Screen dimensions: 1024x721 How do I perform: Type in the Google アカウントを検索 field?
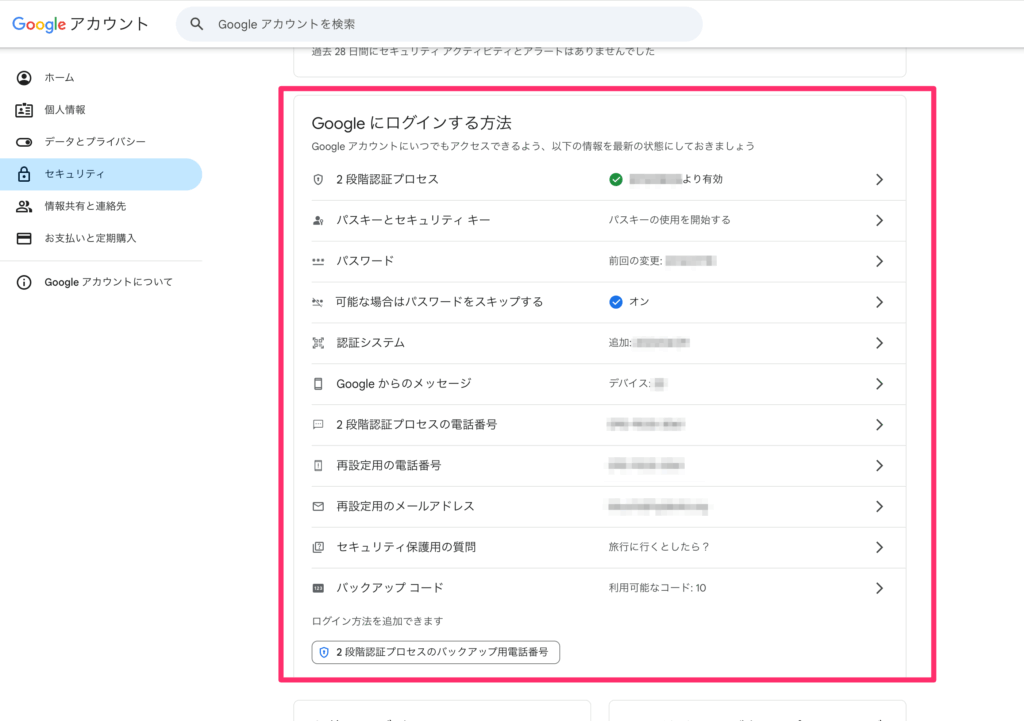(450, 24)
